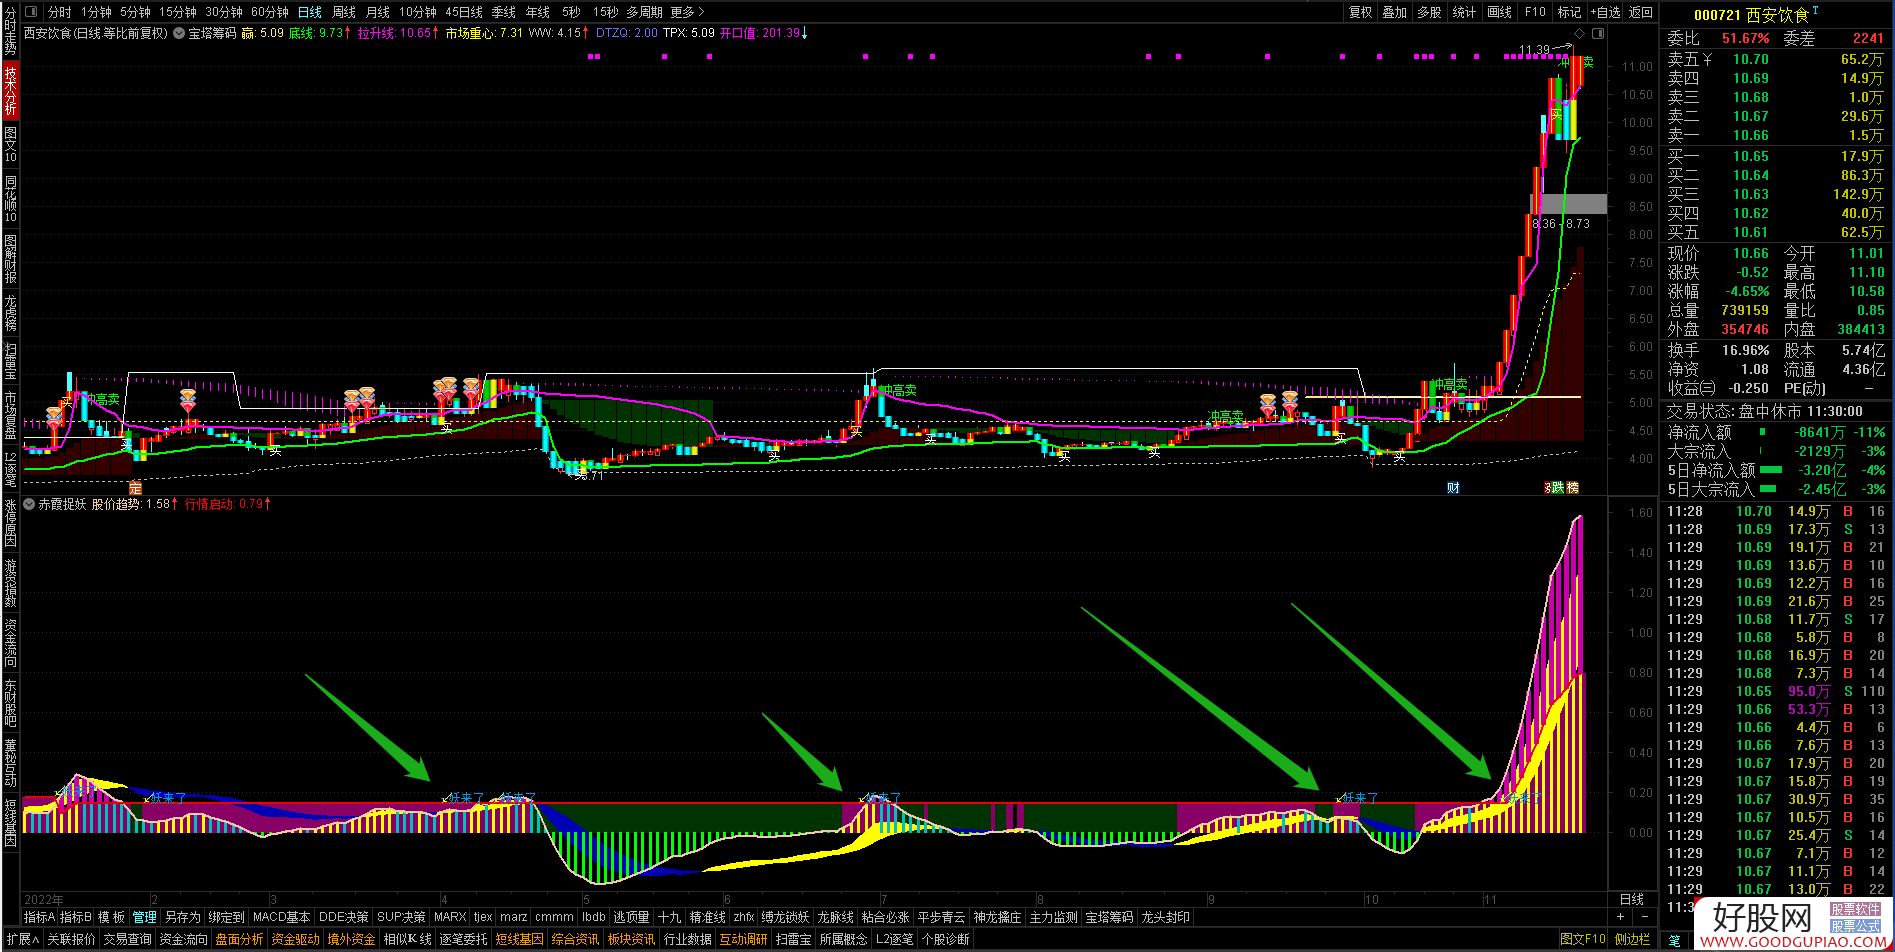Open 个股诊断 bottom tab
The width and height of the screenshot is (1895, 952).
(x=945, y=940)
